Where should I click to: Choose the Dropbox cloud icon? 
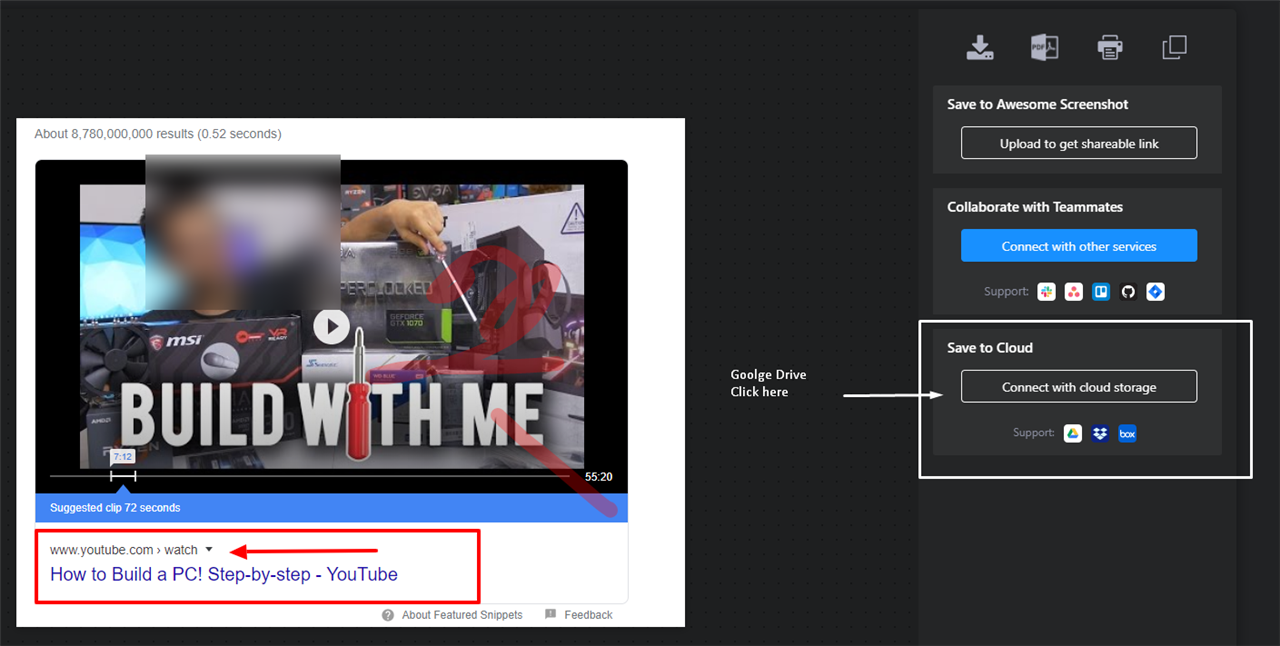[1100, 433]
